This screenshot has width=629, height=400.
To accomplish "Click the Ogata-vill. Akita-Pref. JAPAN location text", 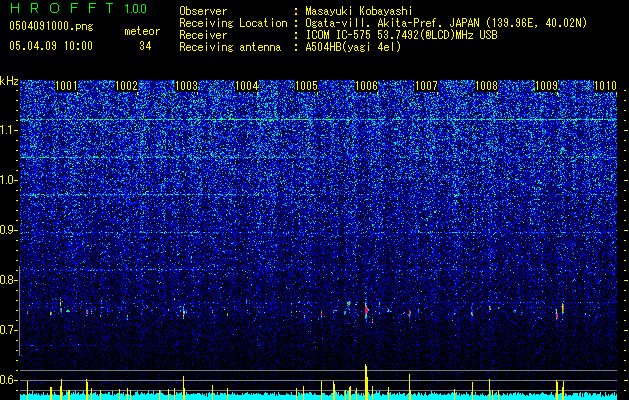I will tap(446, 23).
